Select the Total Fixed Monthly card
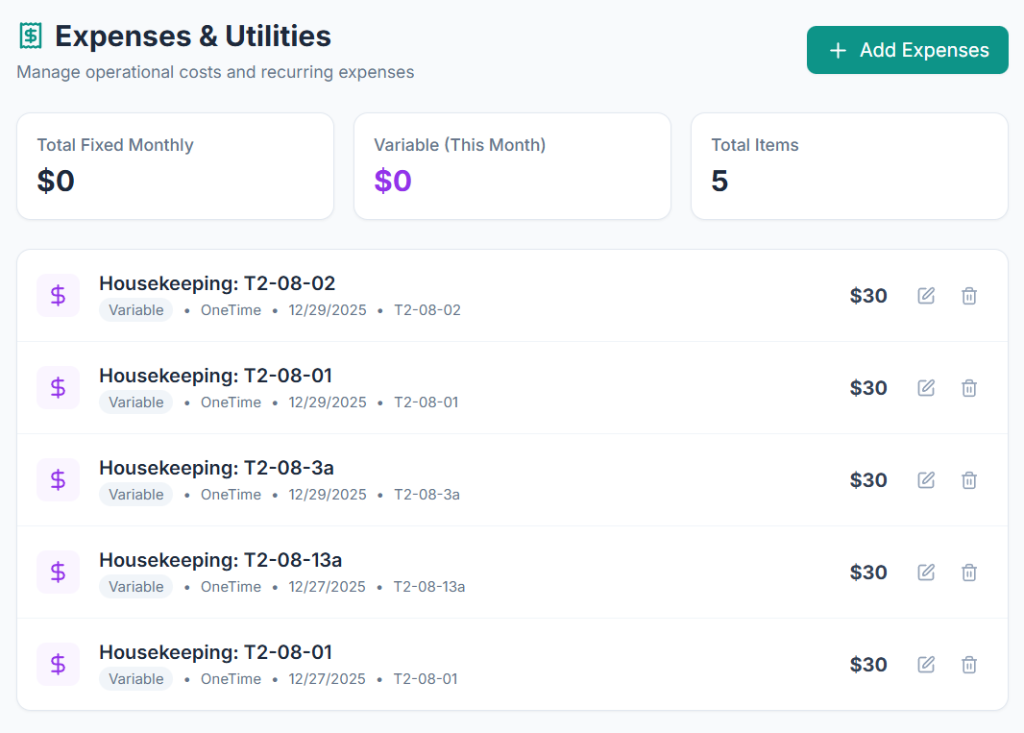This screenshot has height=733, width=1024. coord(175,166)
